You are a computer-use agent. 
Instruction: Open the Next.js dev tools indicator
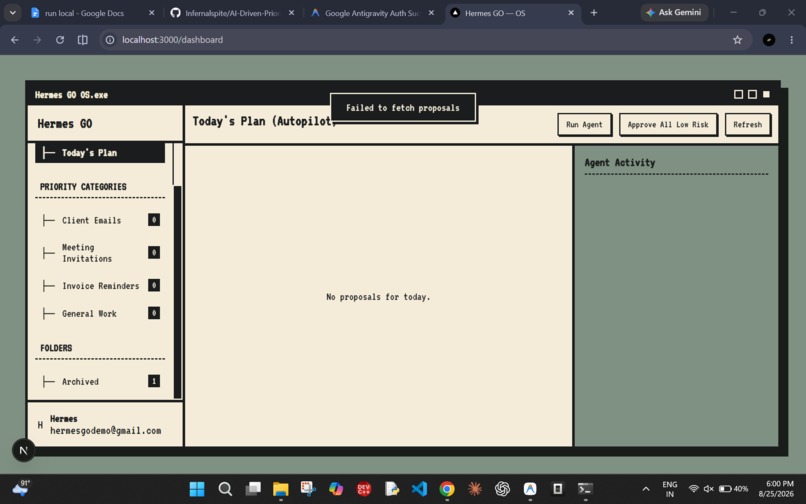pos(24,451)
